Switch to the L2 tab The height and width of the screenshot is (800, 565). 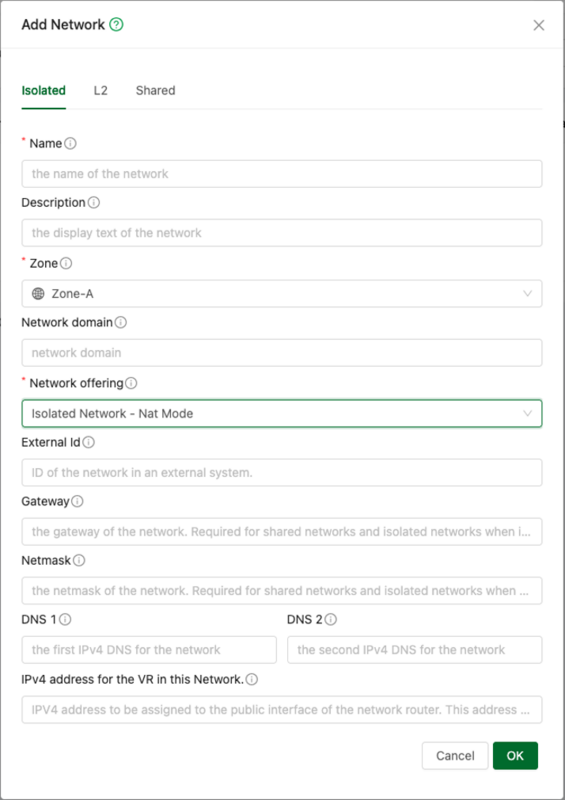(101, 91)
